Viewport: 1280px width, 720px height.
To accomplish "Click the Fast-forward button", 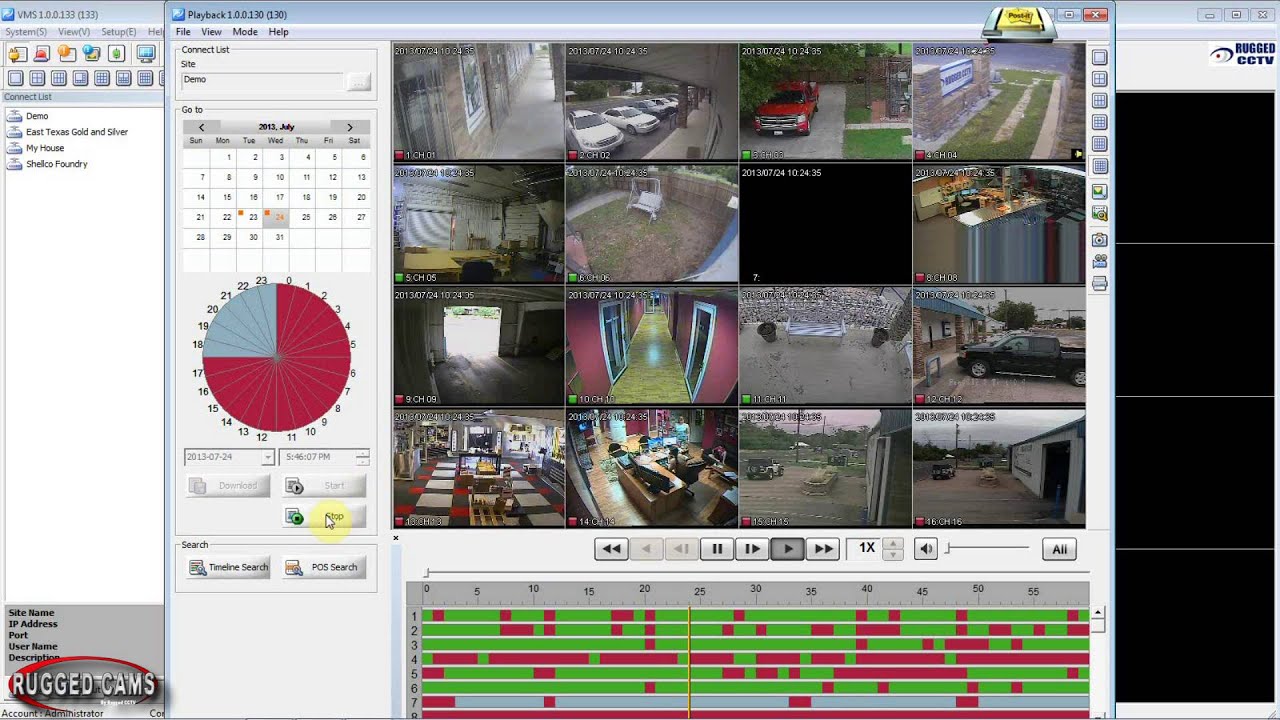I will [822, 548].
